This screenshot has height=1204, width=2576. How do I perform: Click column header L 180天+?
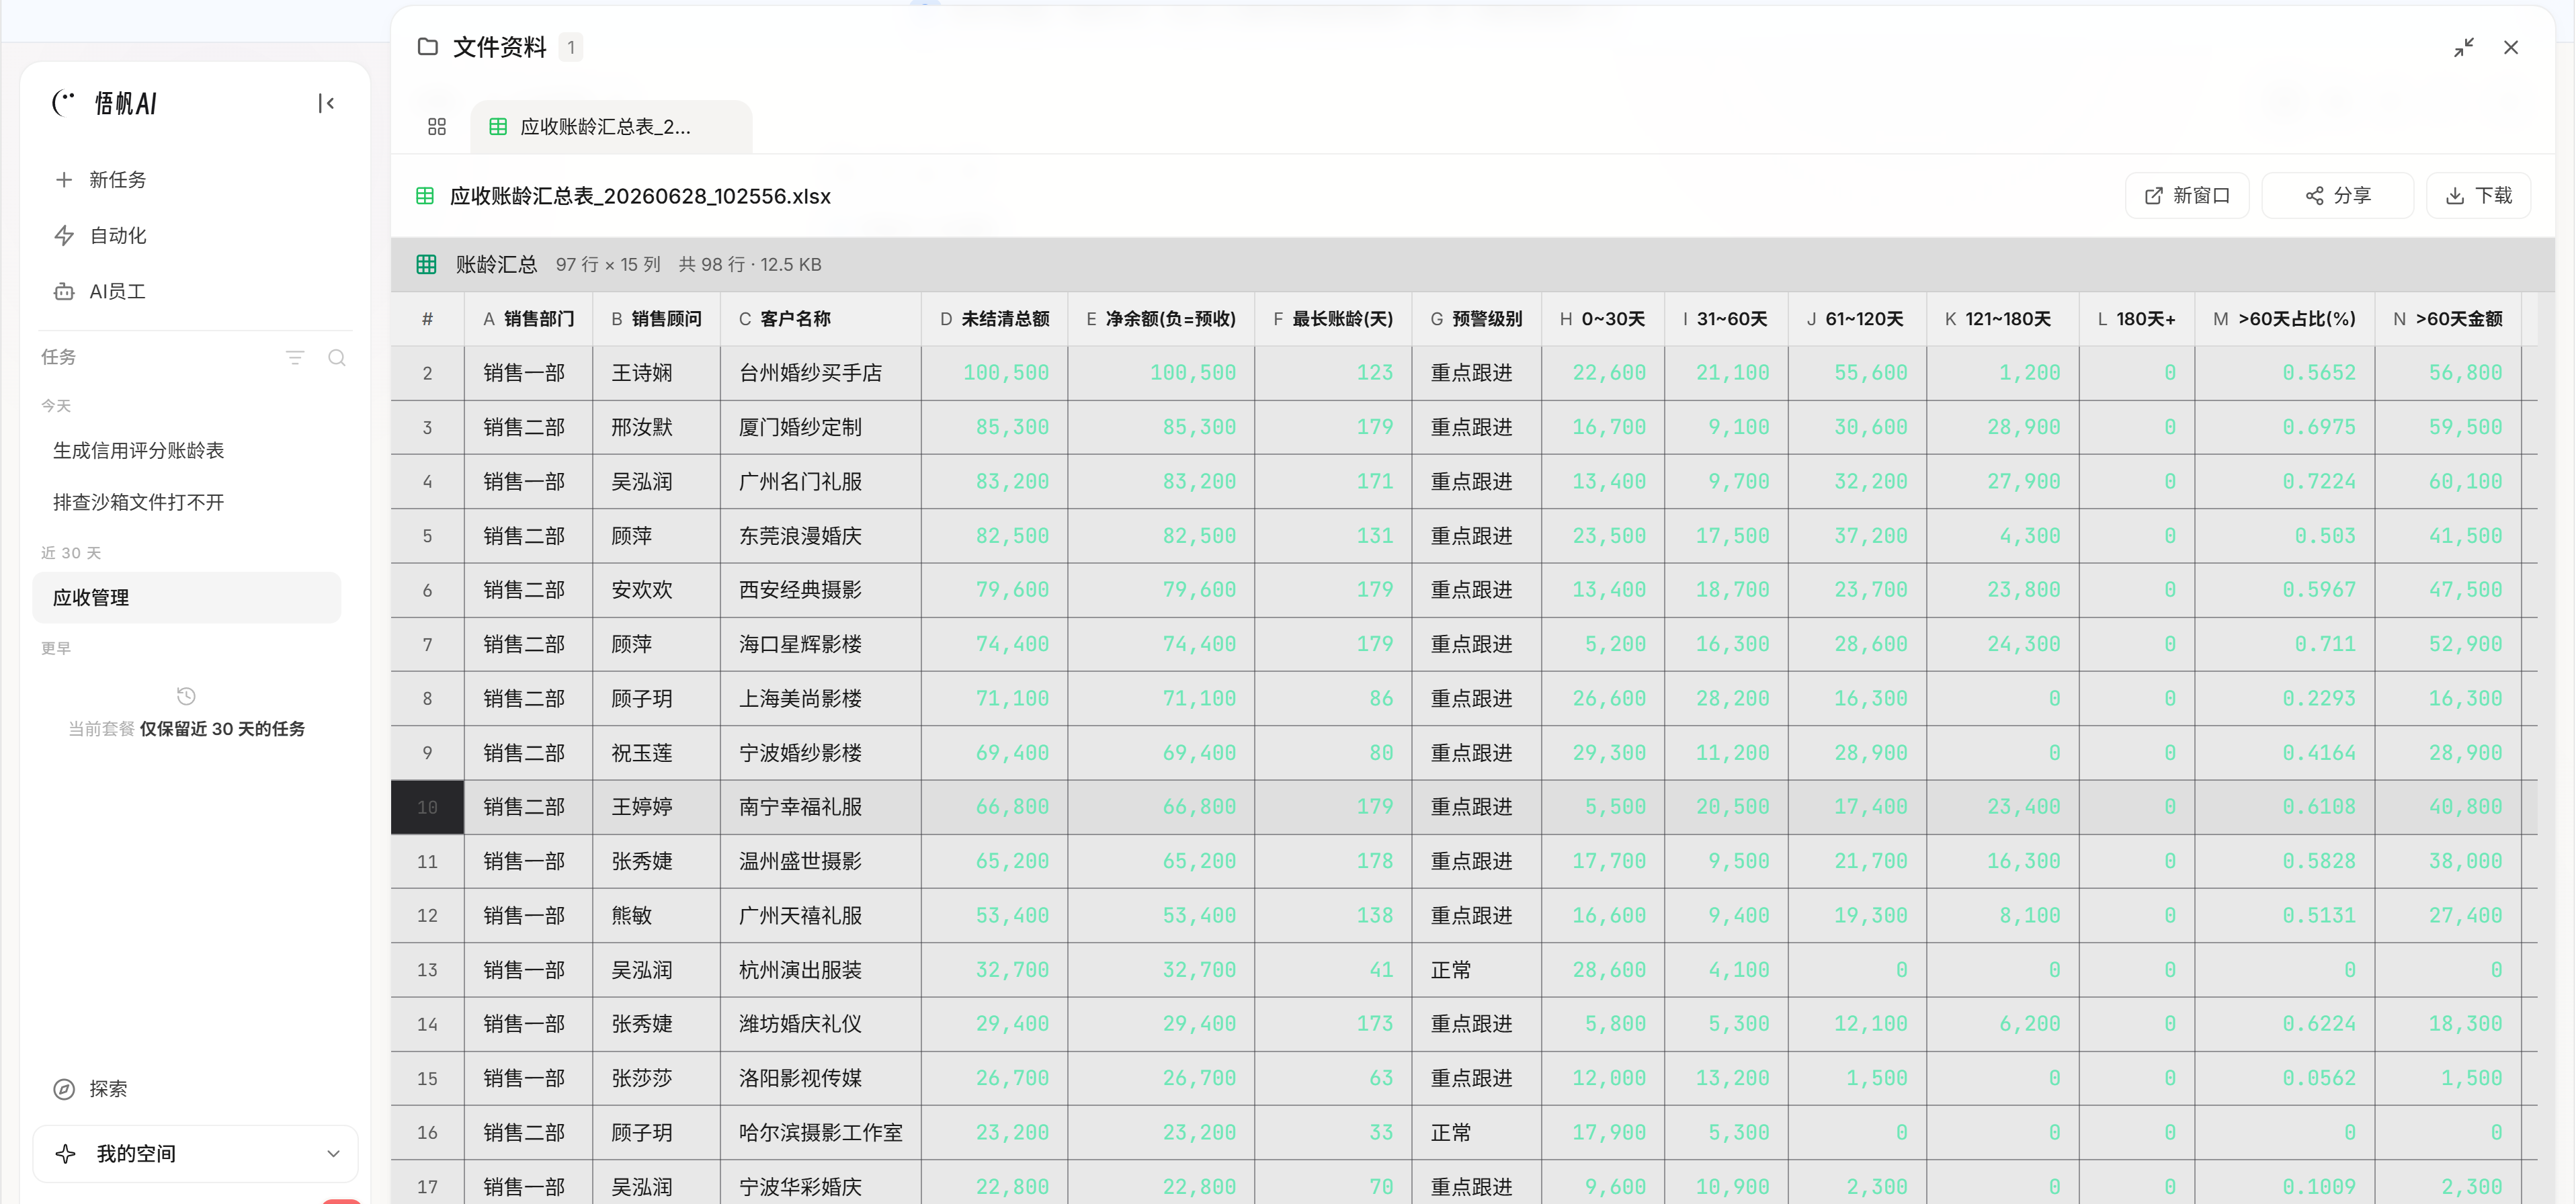pyautogui.click(x=2137, y=319)
